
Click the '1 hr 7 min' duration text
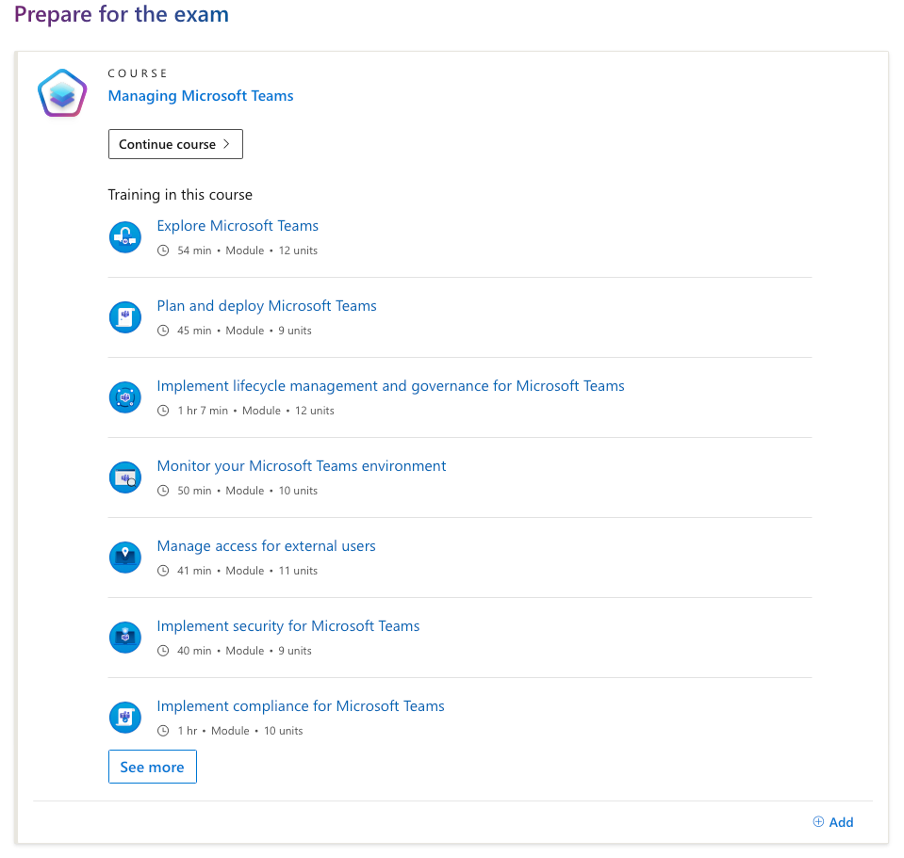202,411
